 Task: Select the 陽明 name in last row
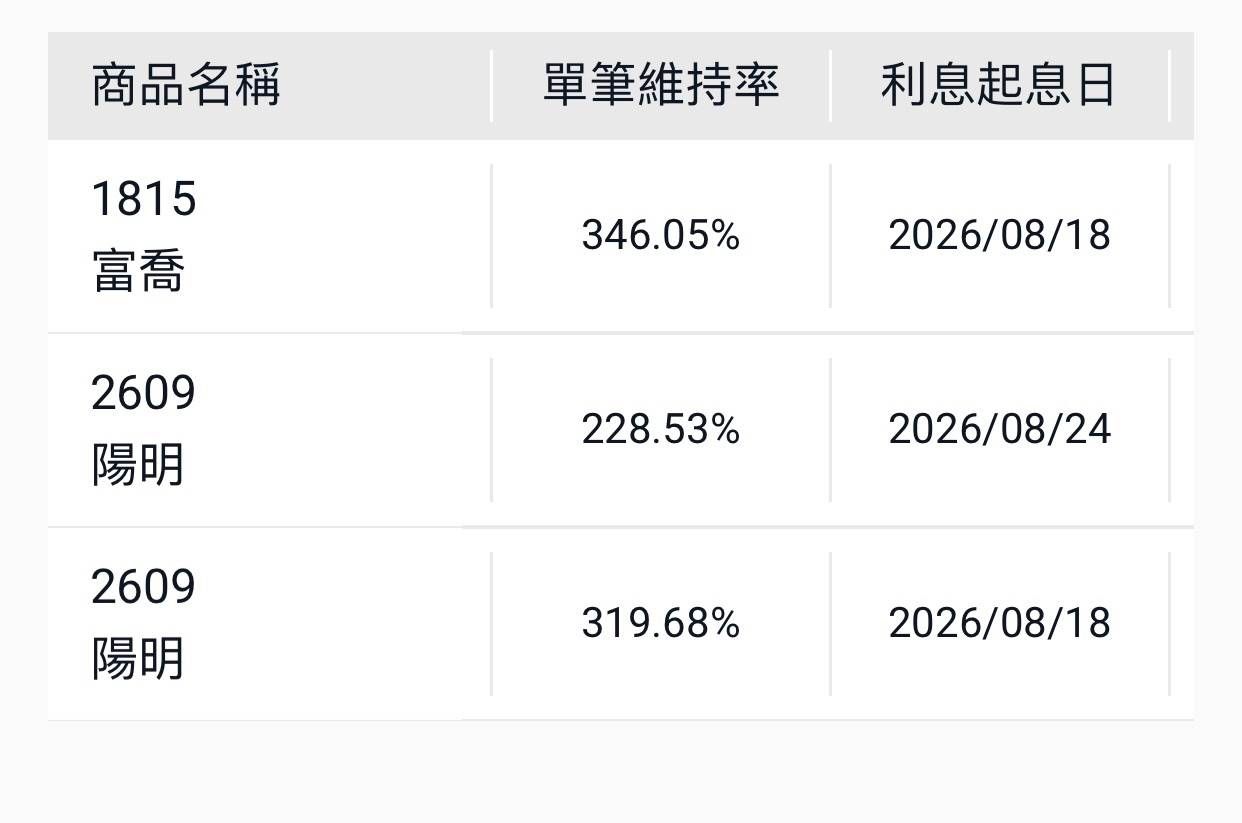click(138, 661)
